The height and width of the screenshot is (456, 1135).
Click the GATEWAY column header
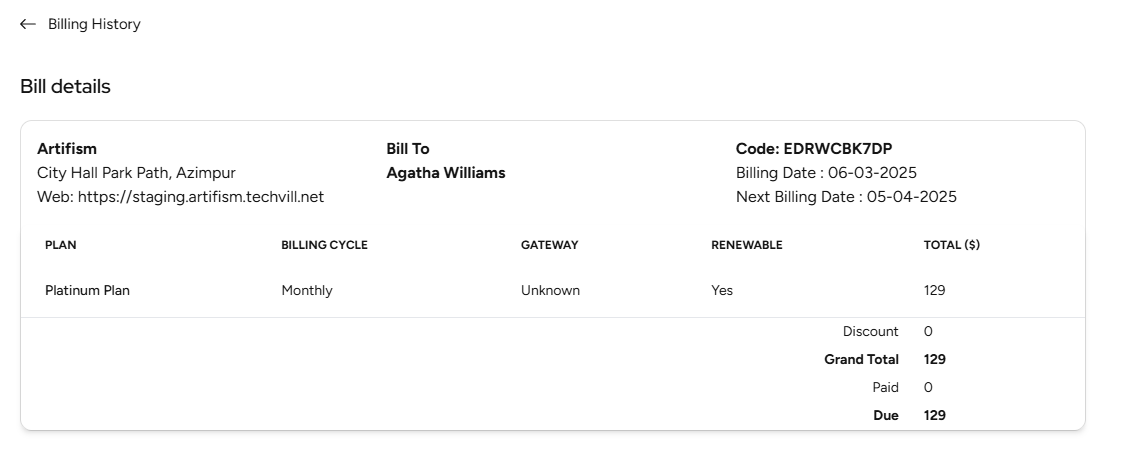pyautogui.click(x=549, y=245)
